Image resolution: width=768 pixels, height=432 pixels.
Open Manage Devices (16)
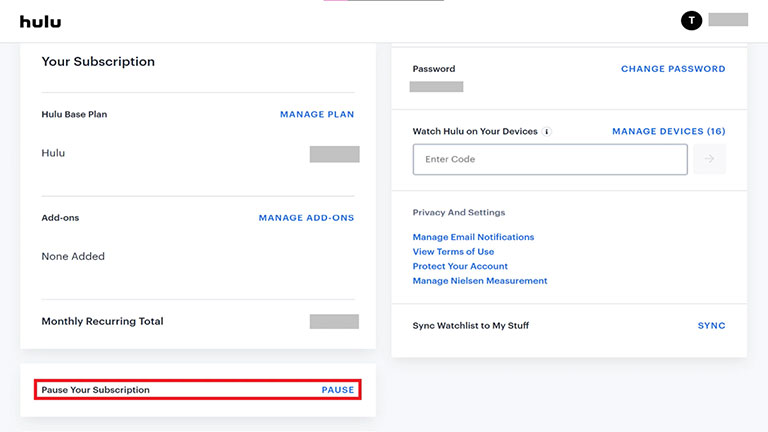coord(669,131)
